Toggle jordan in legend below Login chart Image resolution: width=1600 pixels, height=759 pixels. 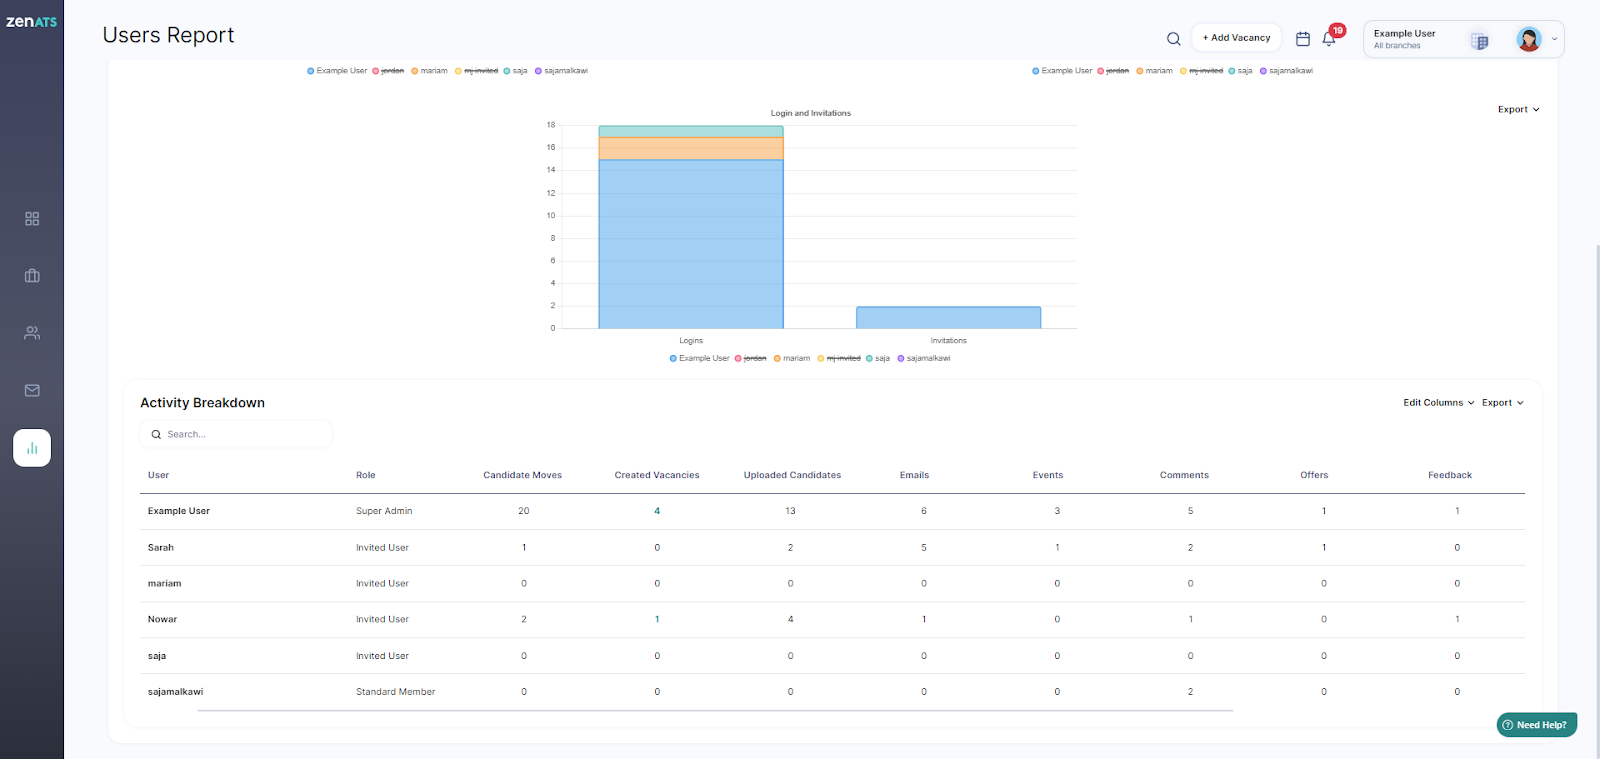(x=751, y=358)
